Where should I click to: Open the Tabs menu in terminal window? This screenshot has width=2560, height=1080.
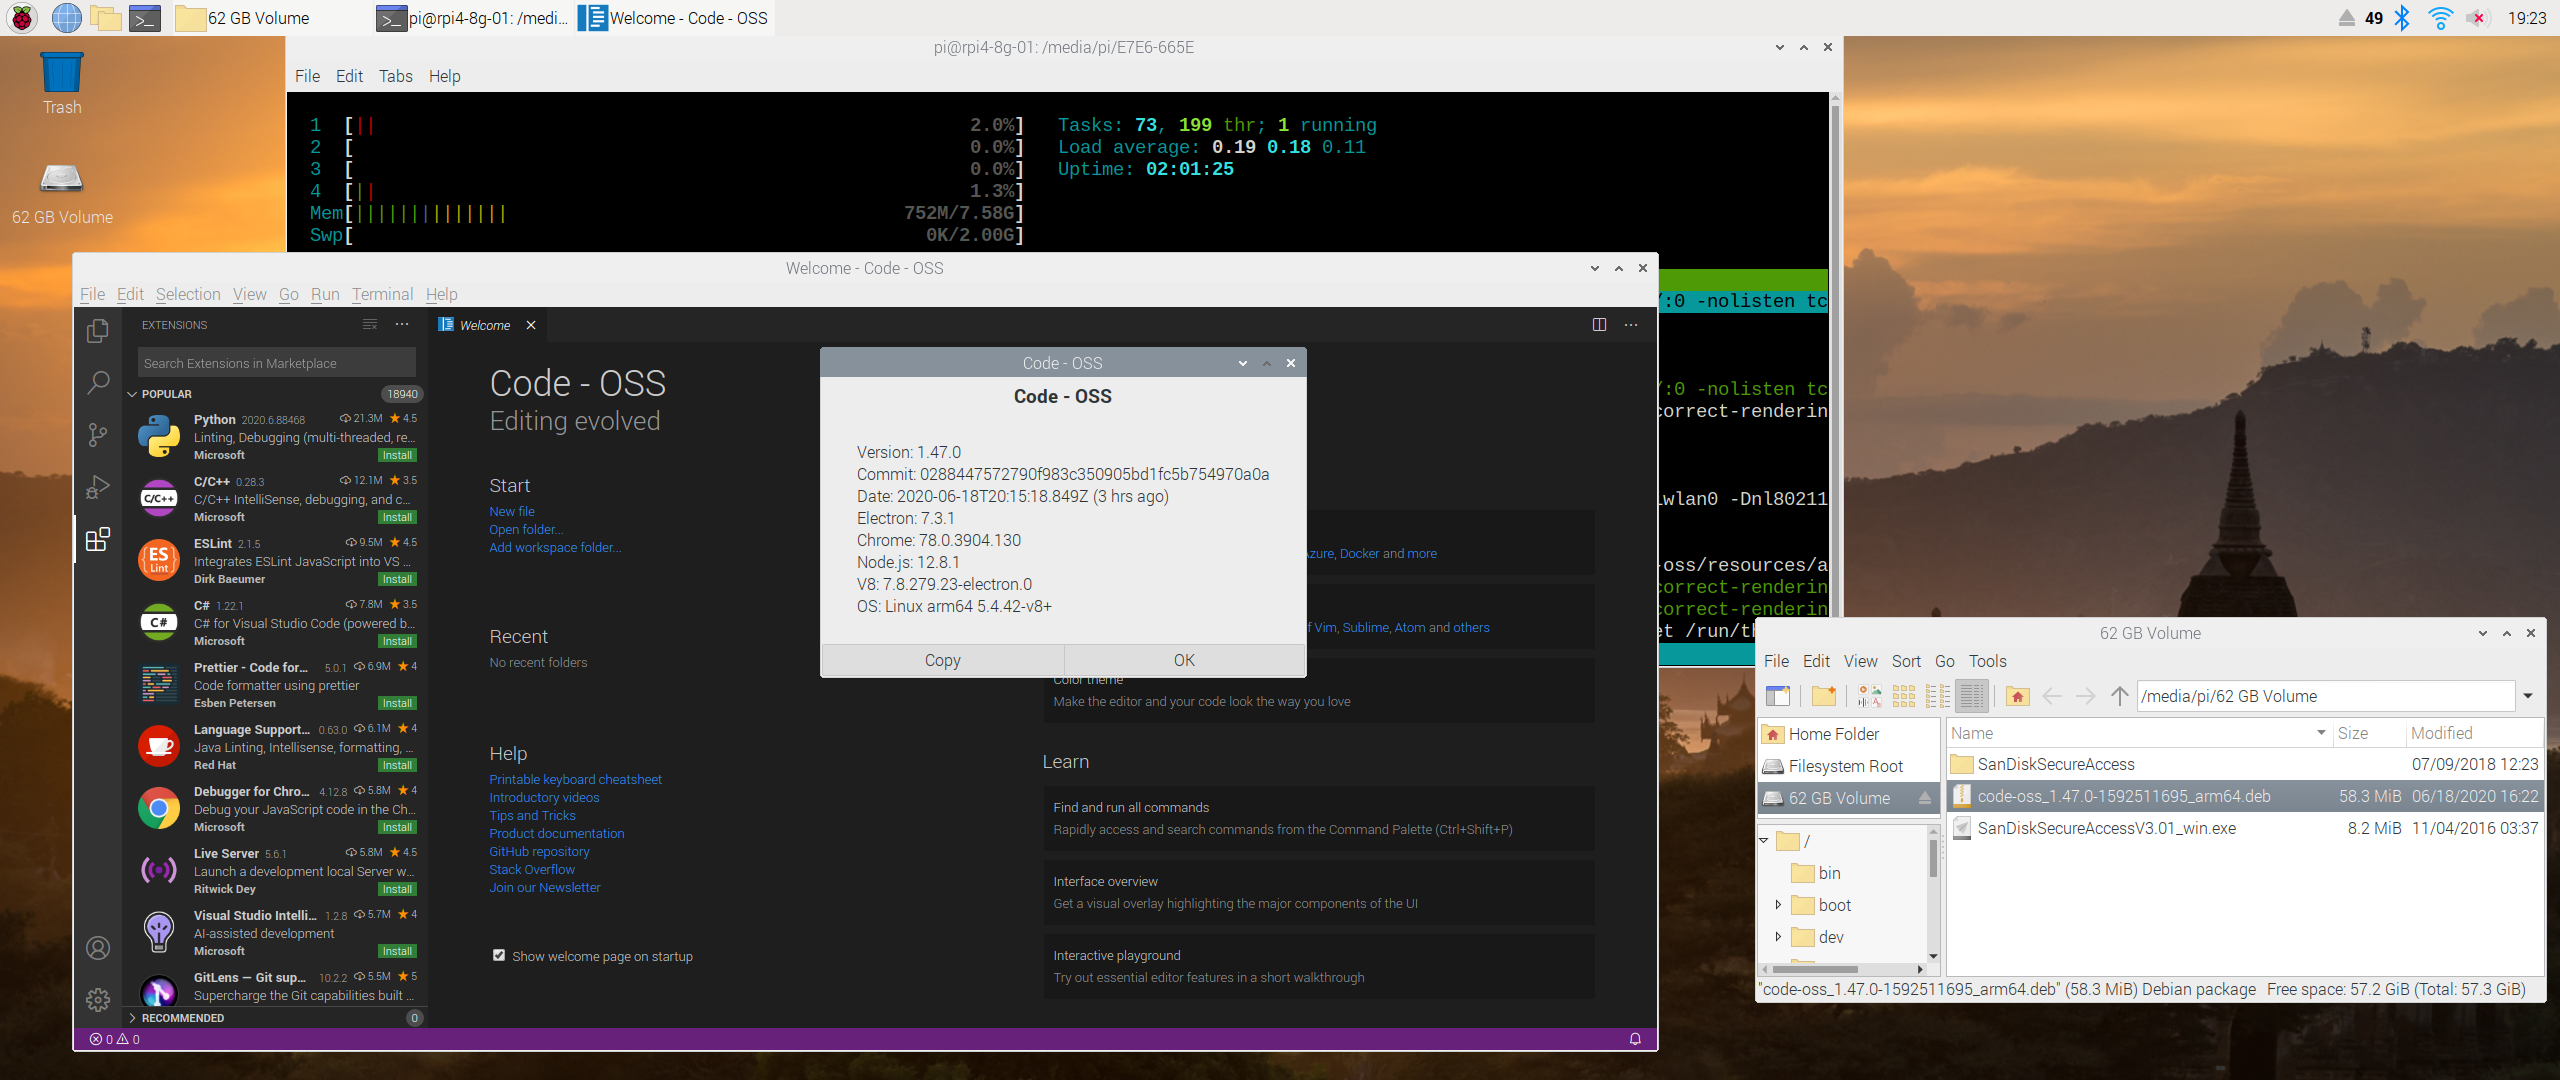(395, 76)
